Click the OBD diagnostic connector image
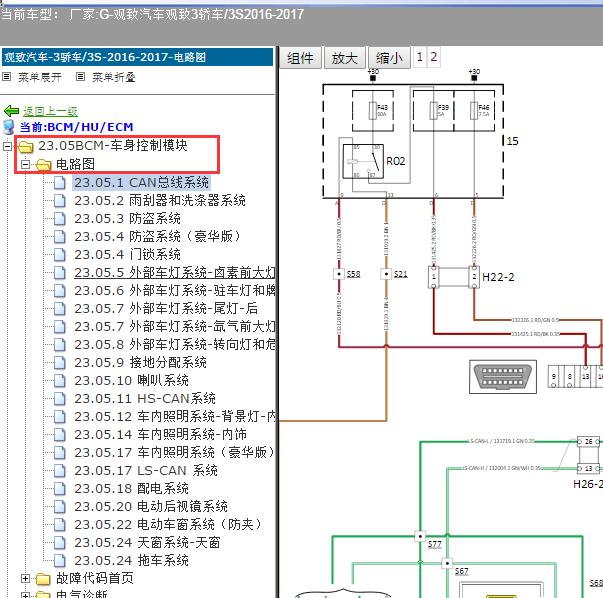 [x=503, y=377]
